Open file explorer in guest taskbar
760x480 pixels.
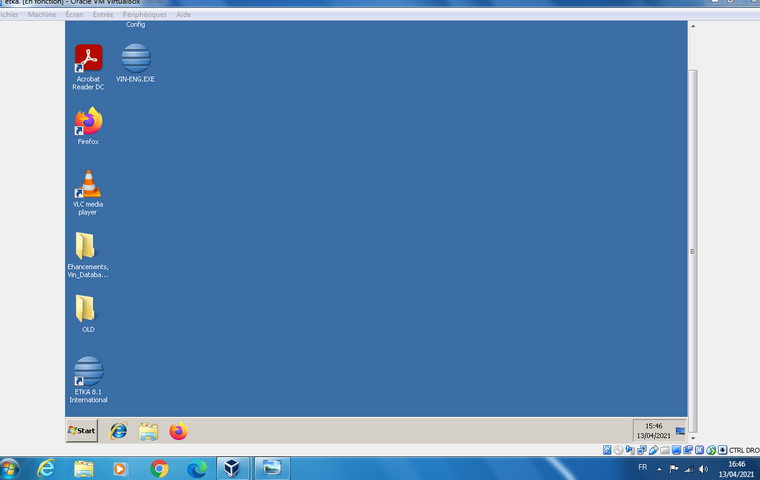[x=148, y=431]
